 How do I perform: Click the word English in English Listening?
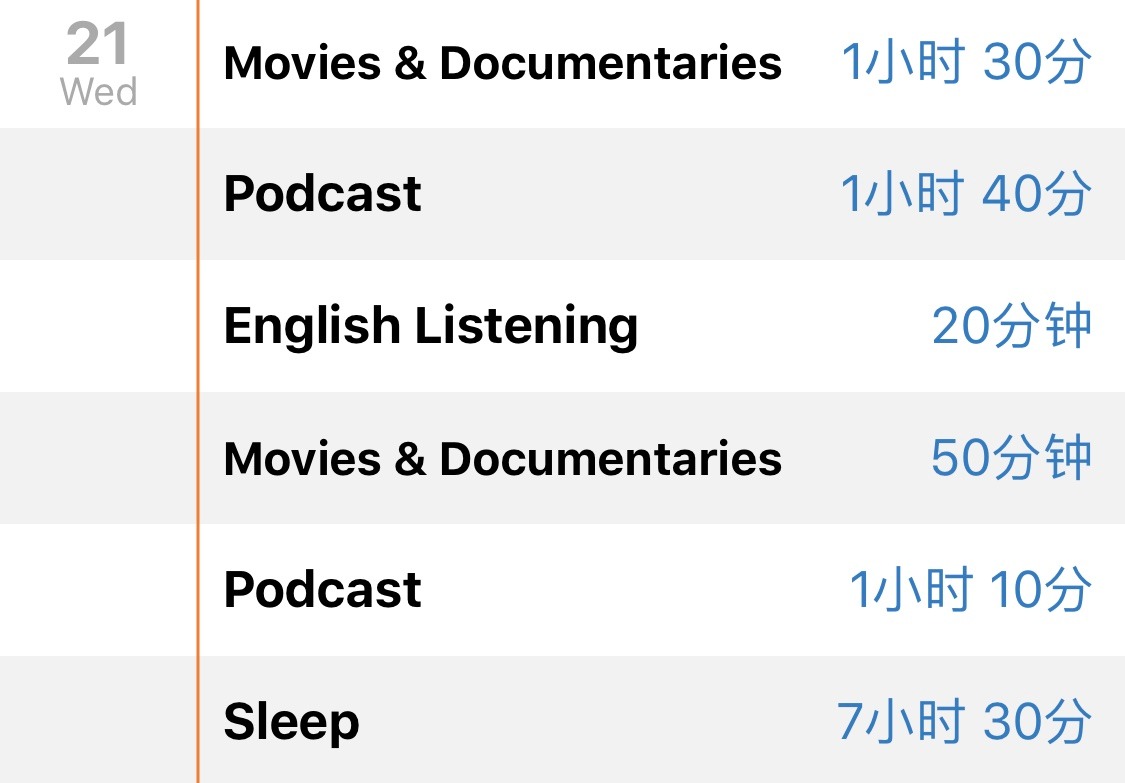(x=311, y=327)
